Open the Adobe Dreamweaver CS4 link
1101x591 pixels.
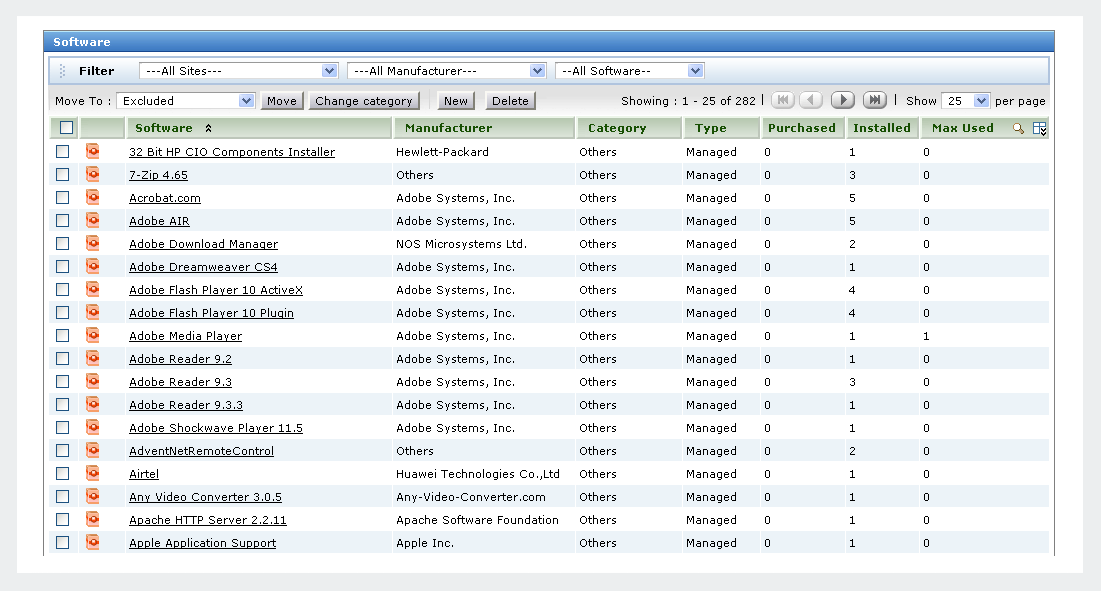(203, 267)
